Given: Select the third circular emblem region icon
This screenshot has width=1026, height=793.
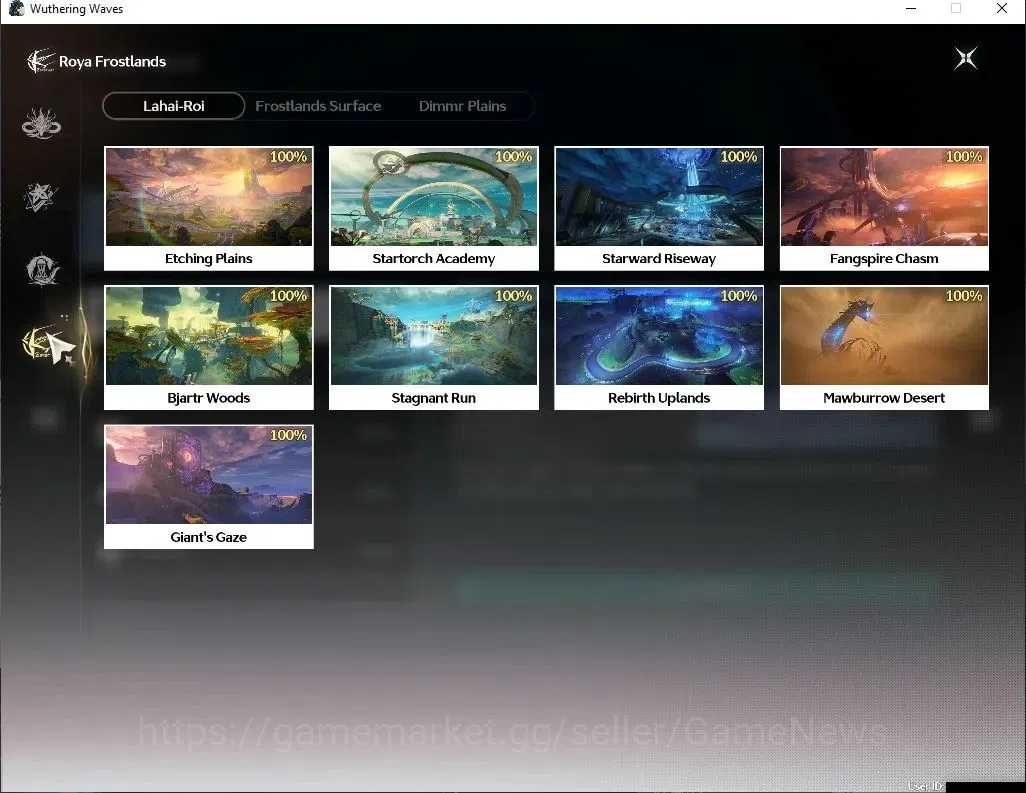Looking at the screenshot, I should 43,269.
